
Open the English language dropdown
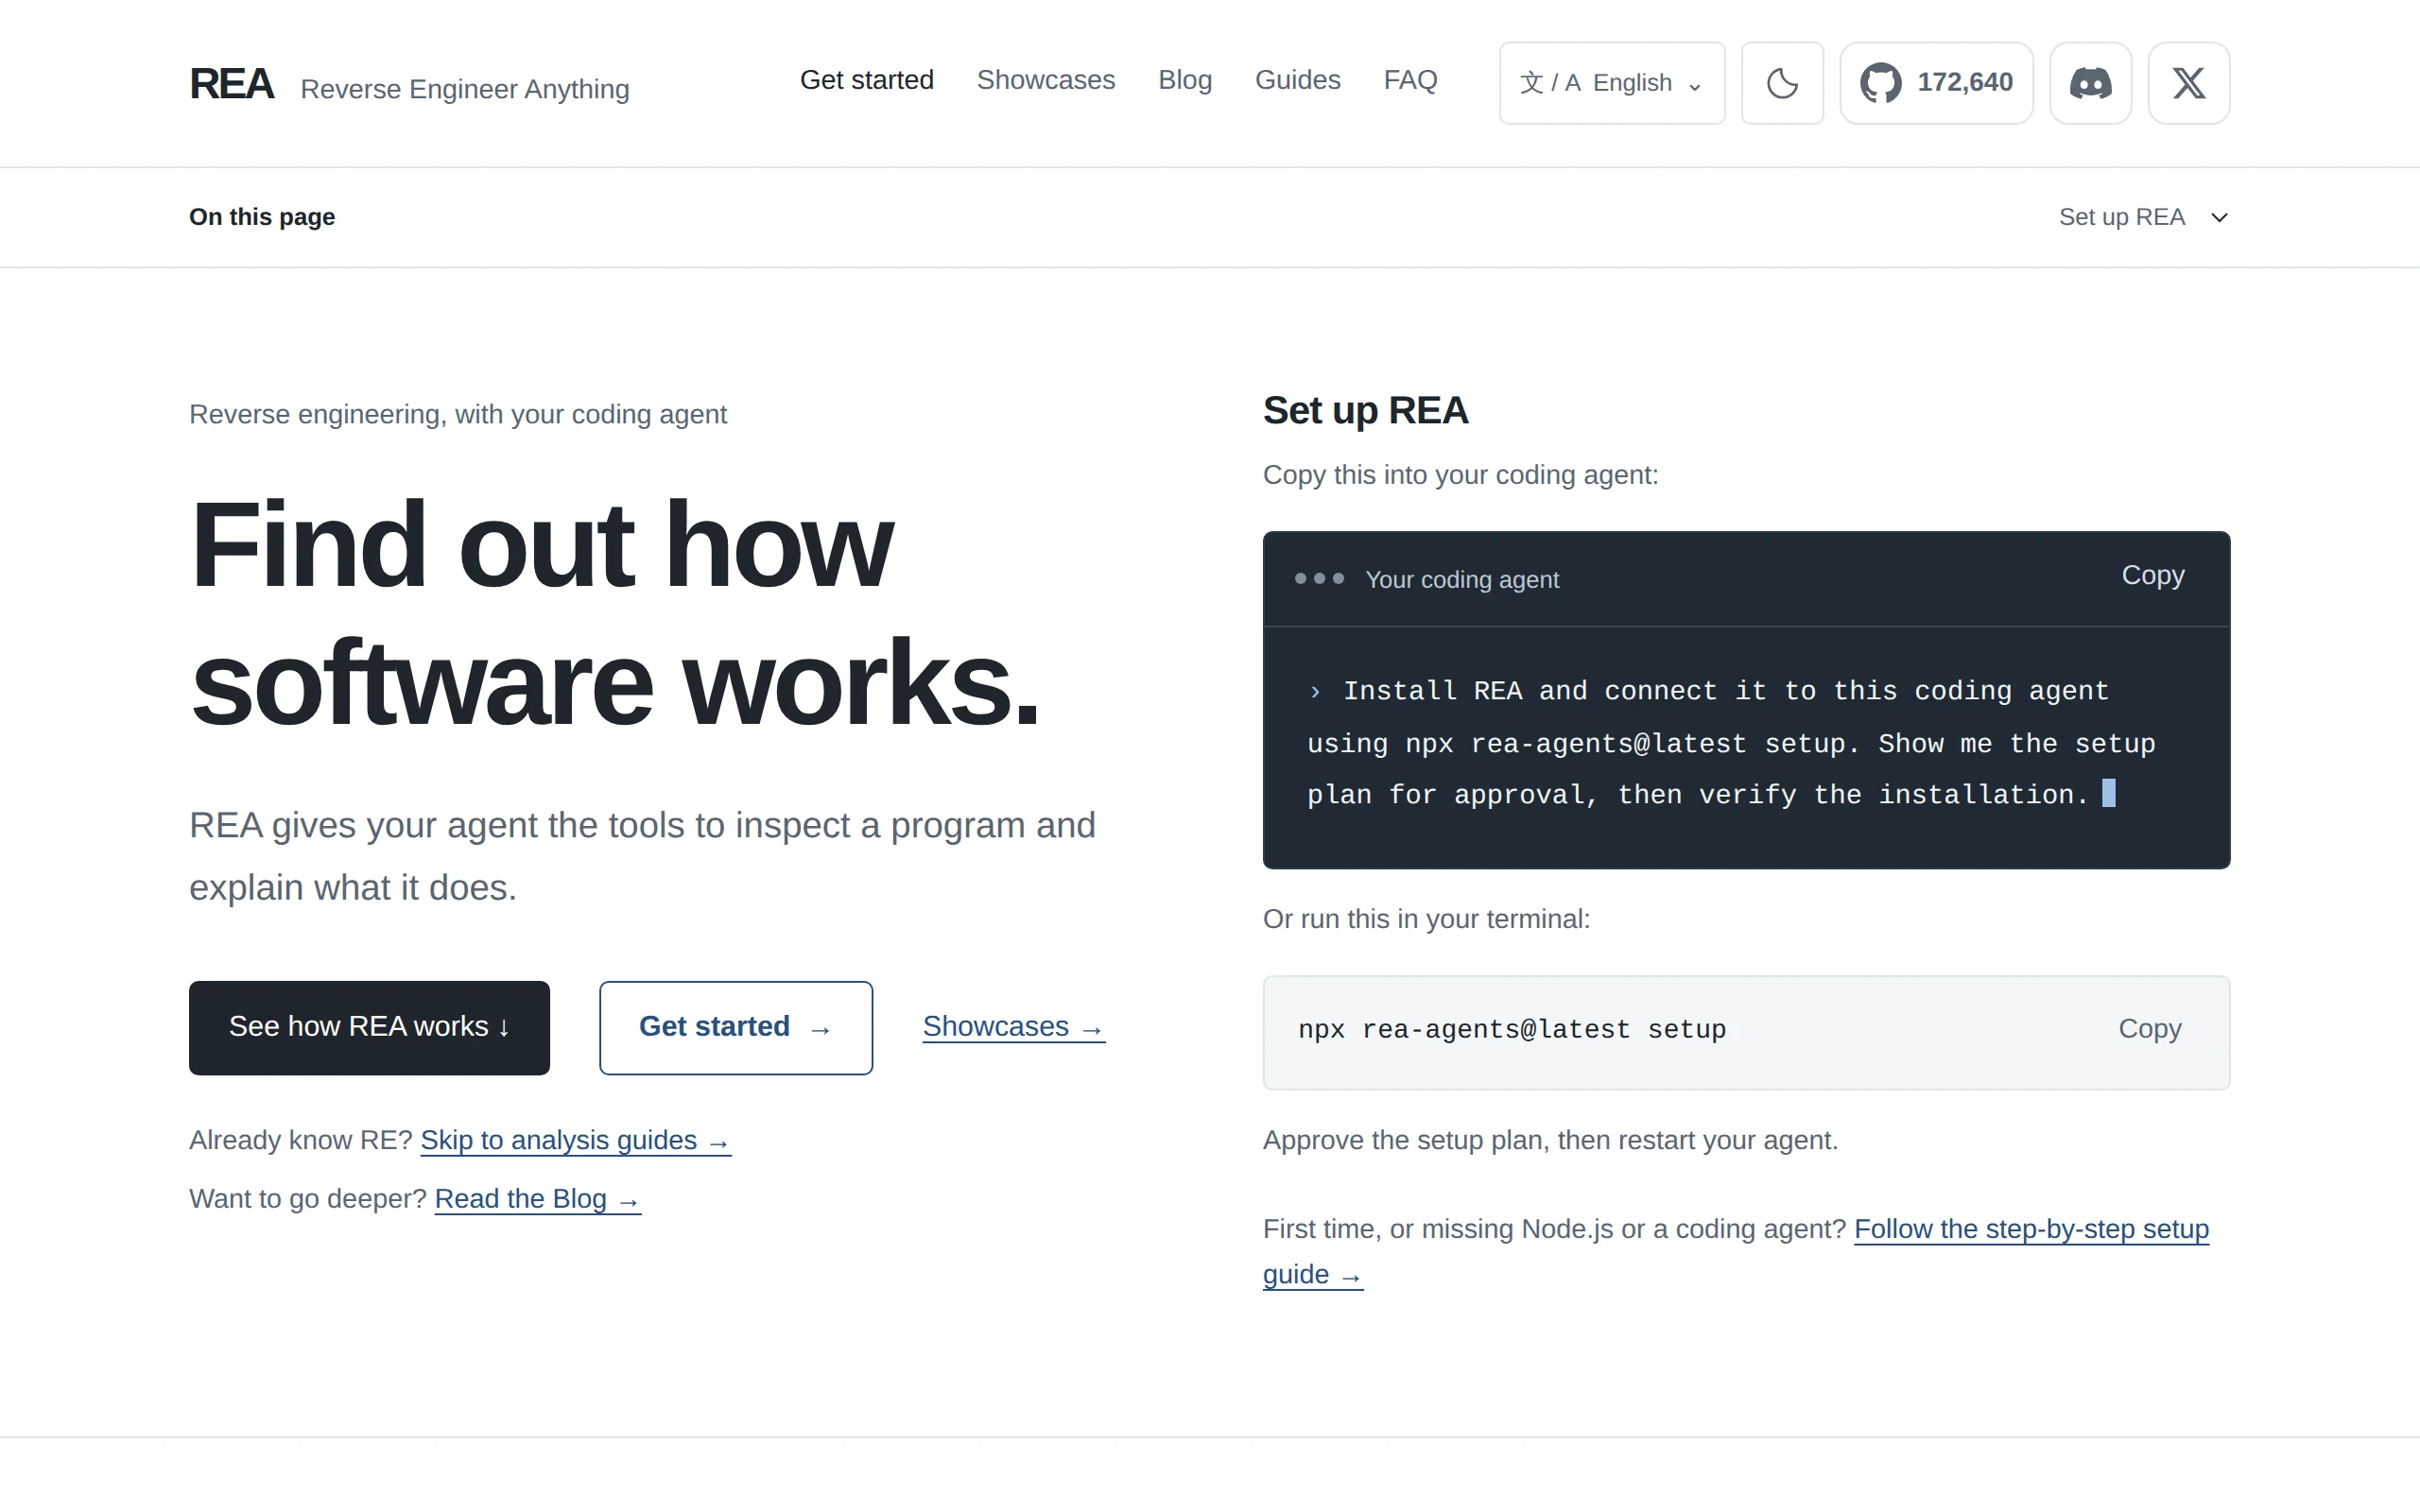1612,83
